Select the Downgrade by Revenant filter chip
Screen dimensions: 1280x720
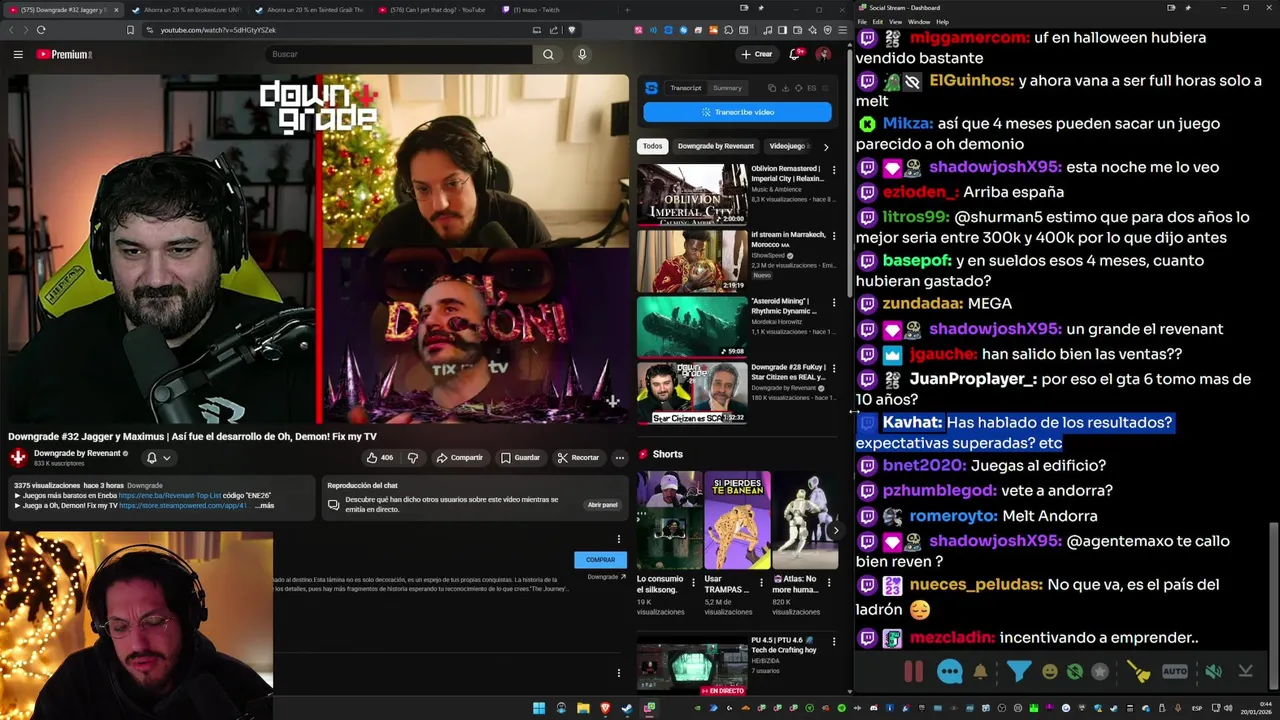click(716, 146)
